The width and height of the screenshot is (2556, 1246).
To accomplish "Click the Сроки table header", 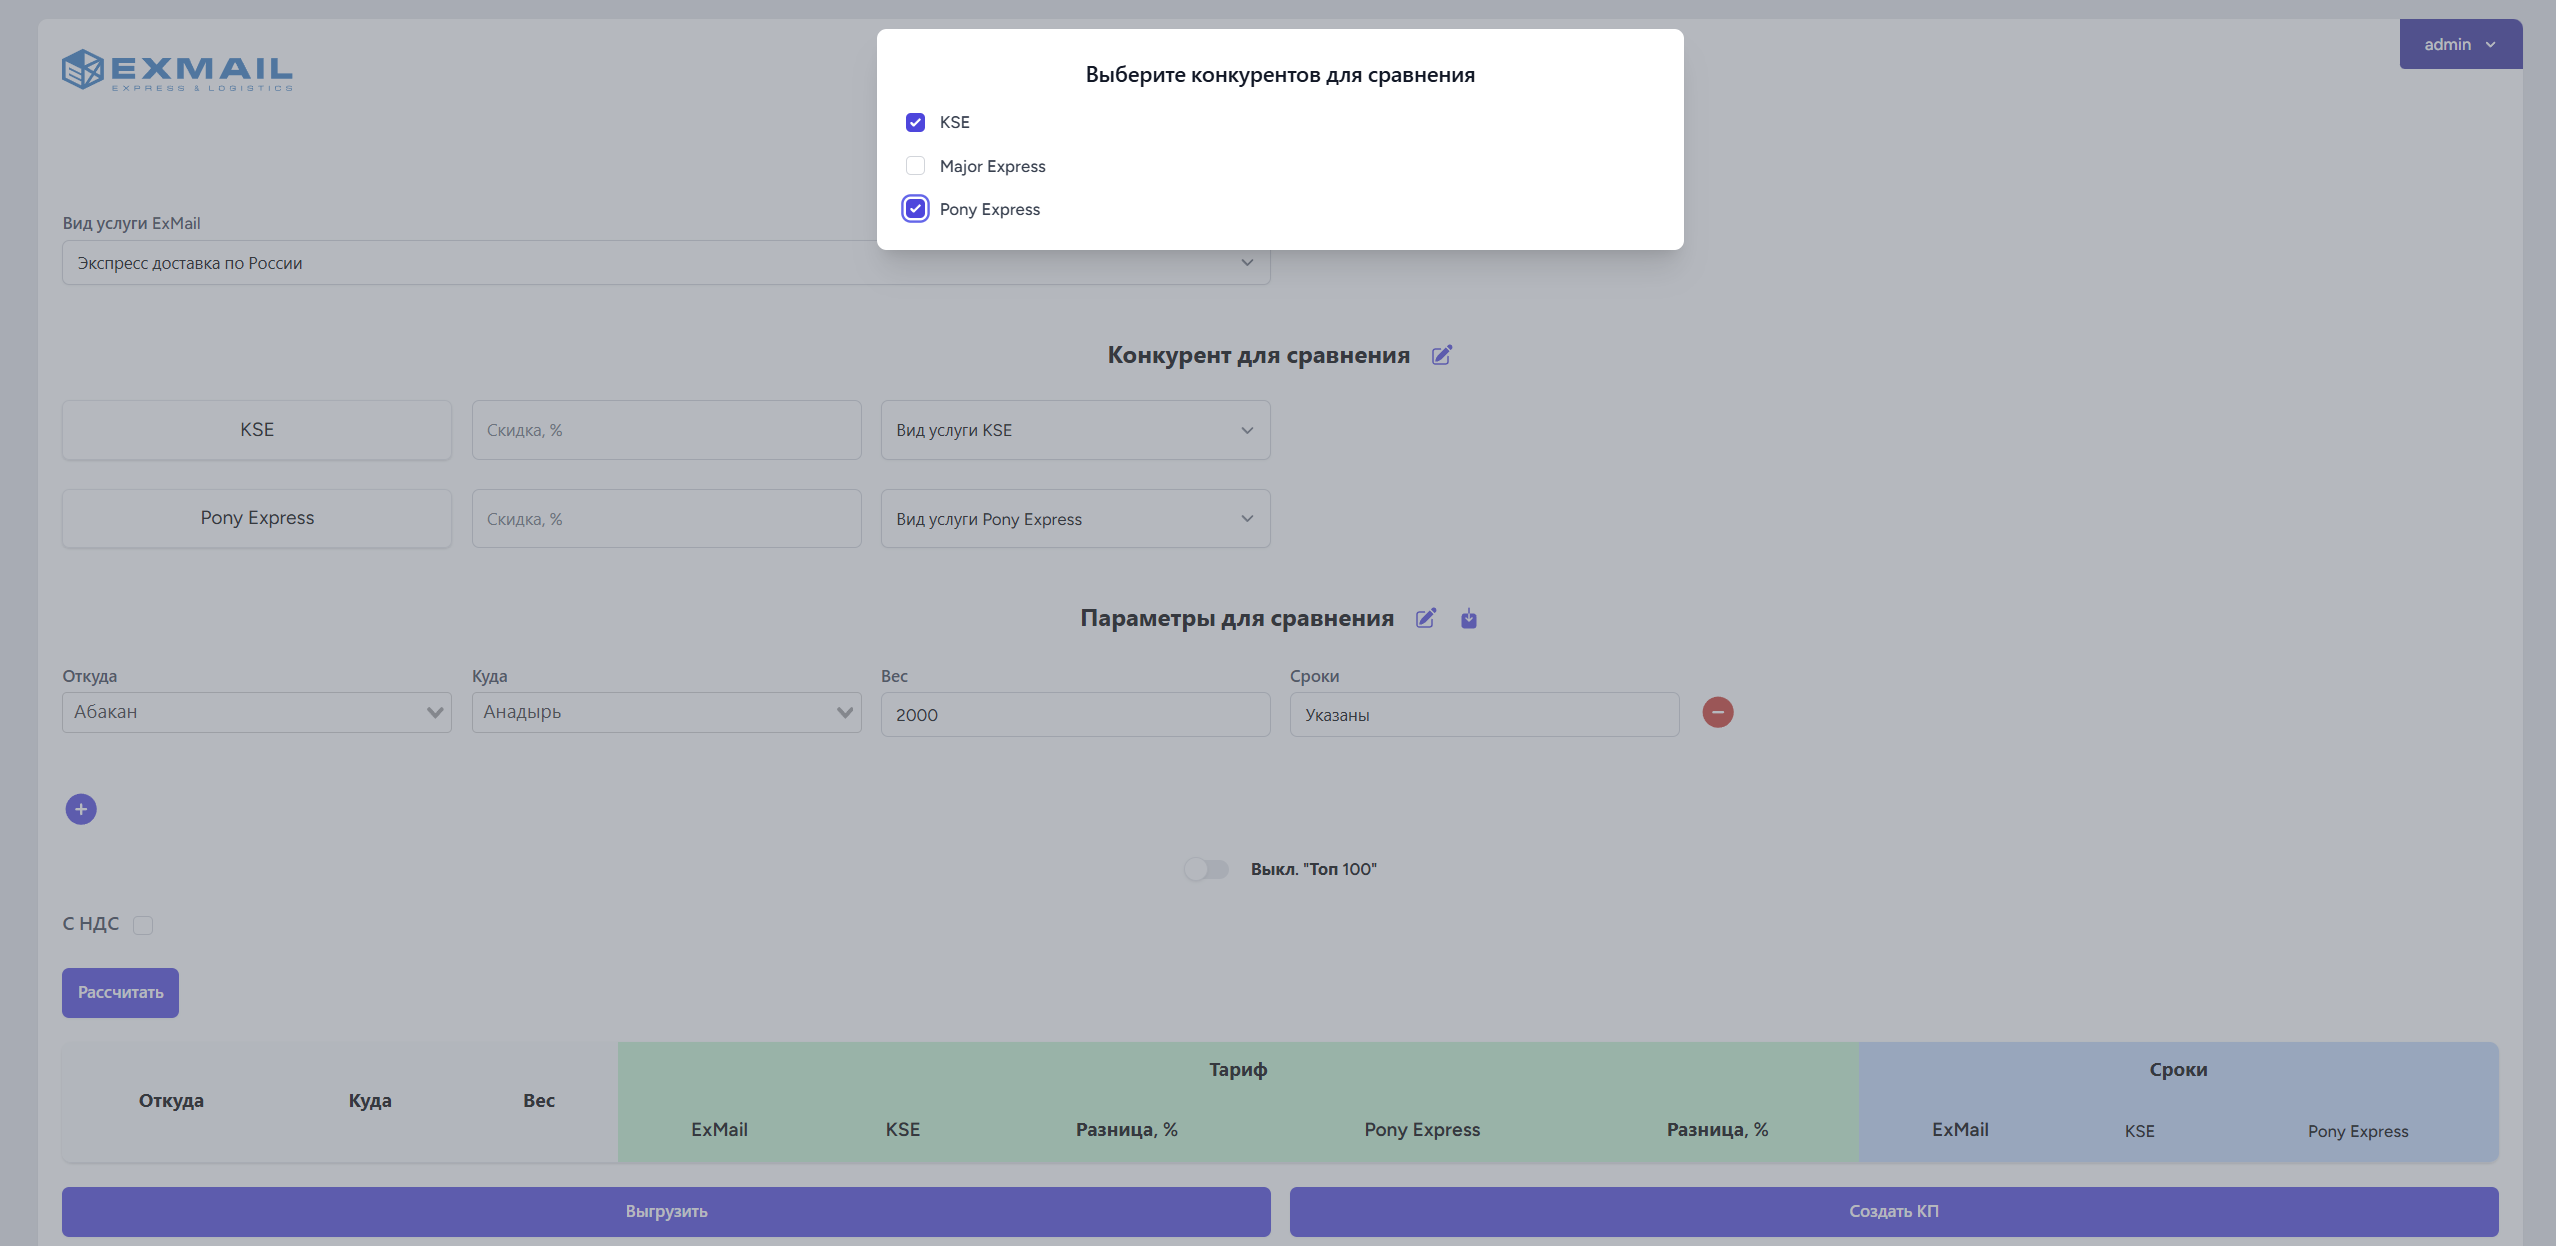I will 2178,1070.
